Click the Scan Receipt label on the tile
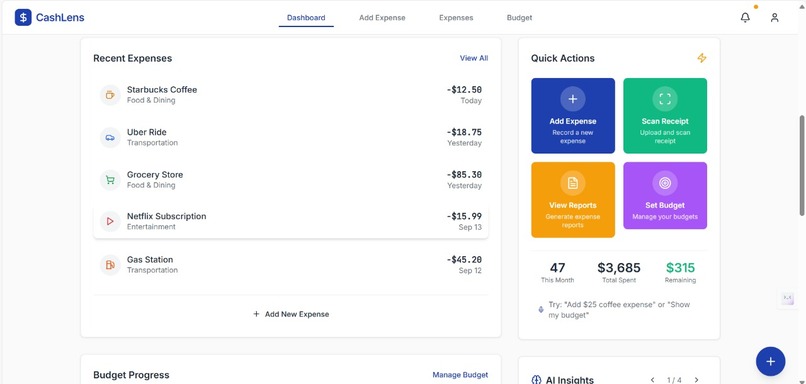806x384 pixels. click(x=665, y=121)
